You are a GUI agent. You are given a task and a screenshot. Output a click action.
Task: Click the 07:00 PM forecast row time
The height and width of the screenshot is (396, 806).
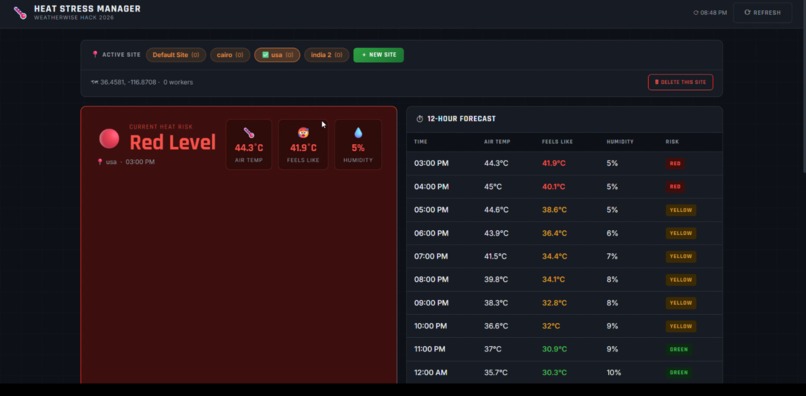pos(431,256)
